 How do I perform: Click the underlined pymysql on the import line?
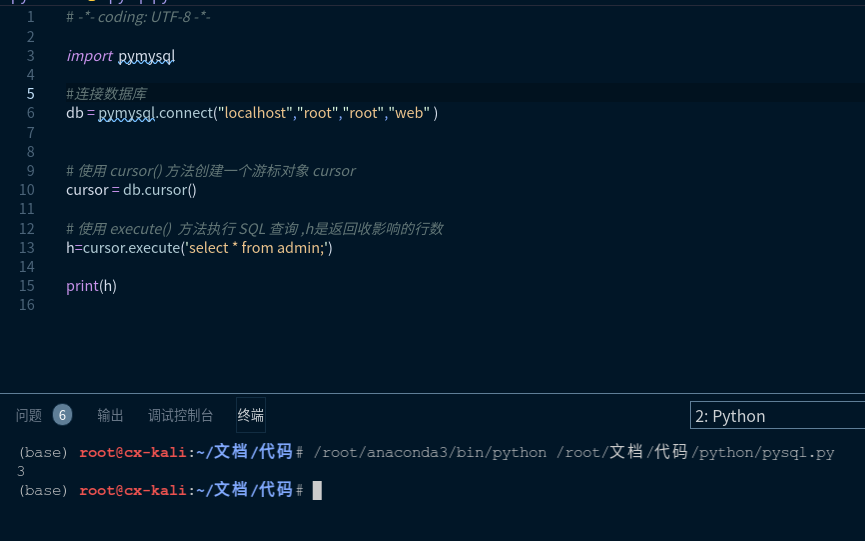(146, 56)
